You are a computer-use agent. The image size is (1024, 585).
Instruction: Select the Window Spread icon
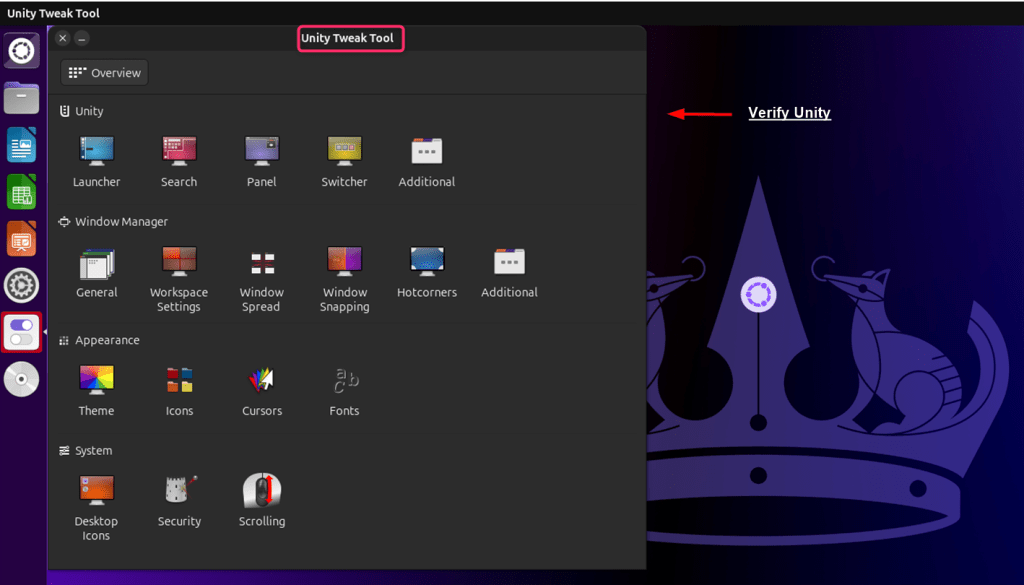261,260
